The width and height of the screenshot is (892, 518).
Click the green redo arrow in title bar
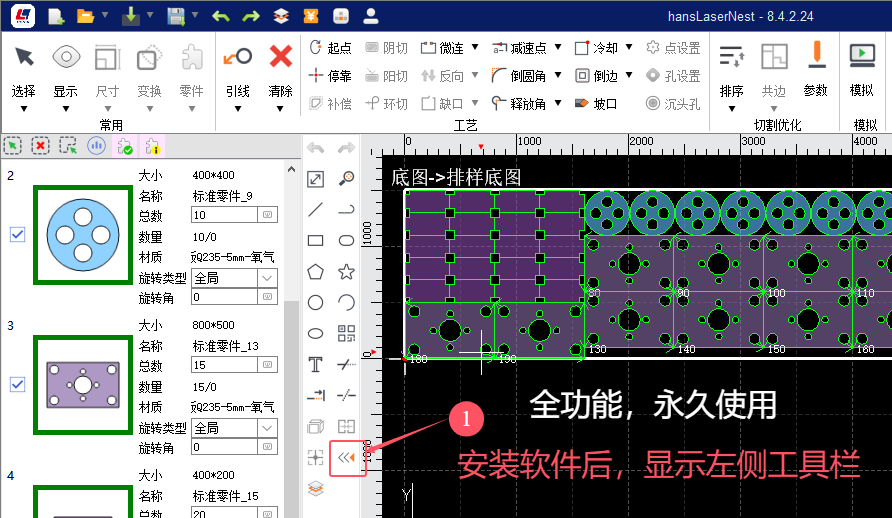(x=251, y=16)
